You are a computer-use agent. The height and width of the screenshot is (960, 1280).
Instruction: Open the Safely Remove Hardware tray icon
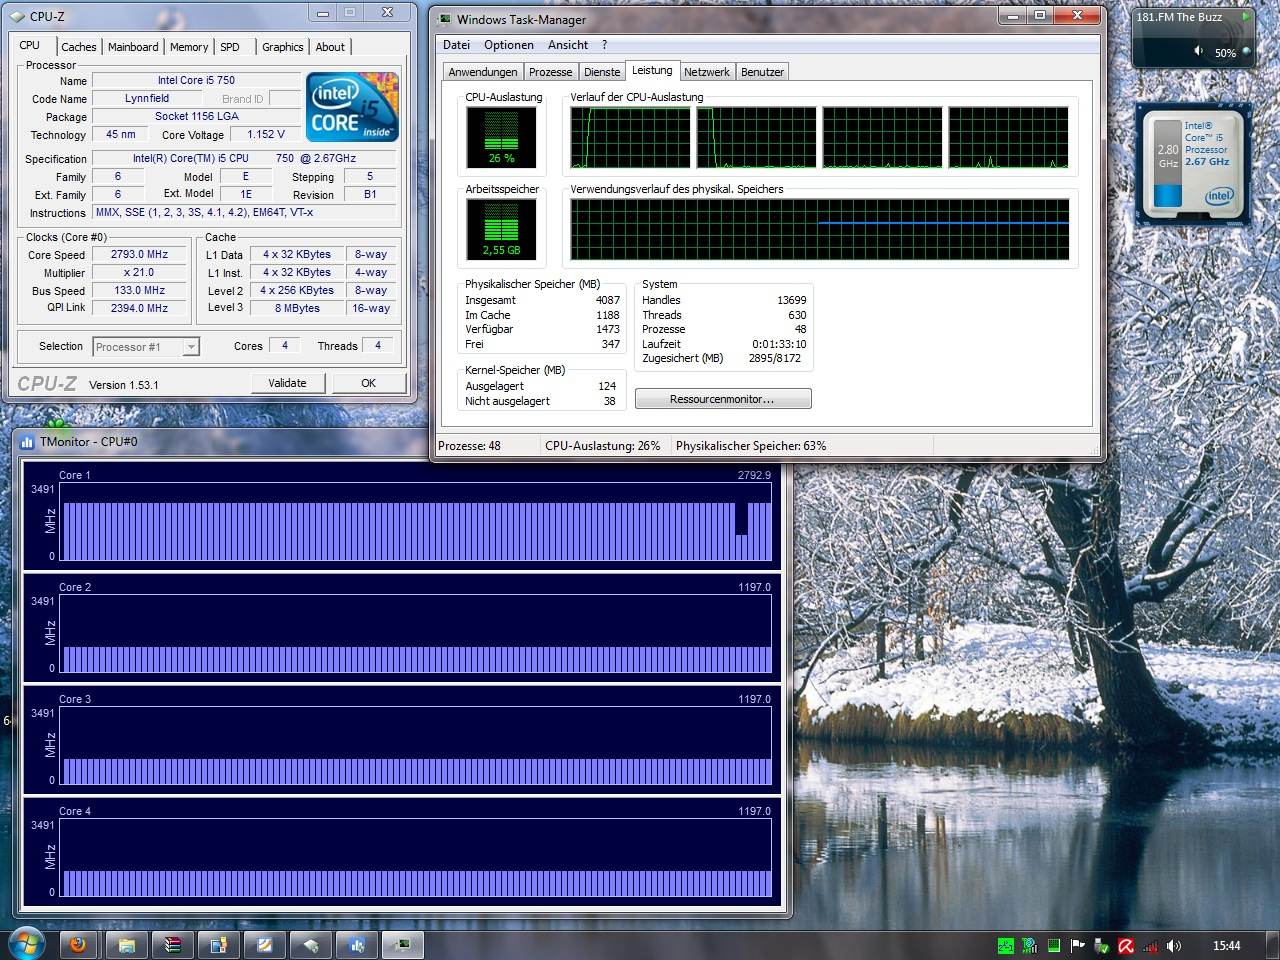[x=1102, y=945]
